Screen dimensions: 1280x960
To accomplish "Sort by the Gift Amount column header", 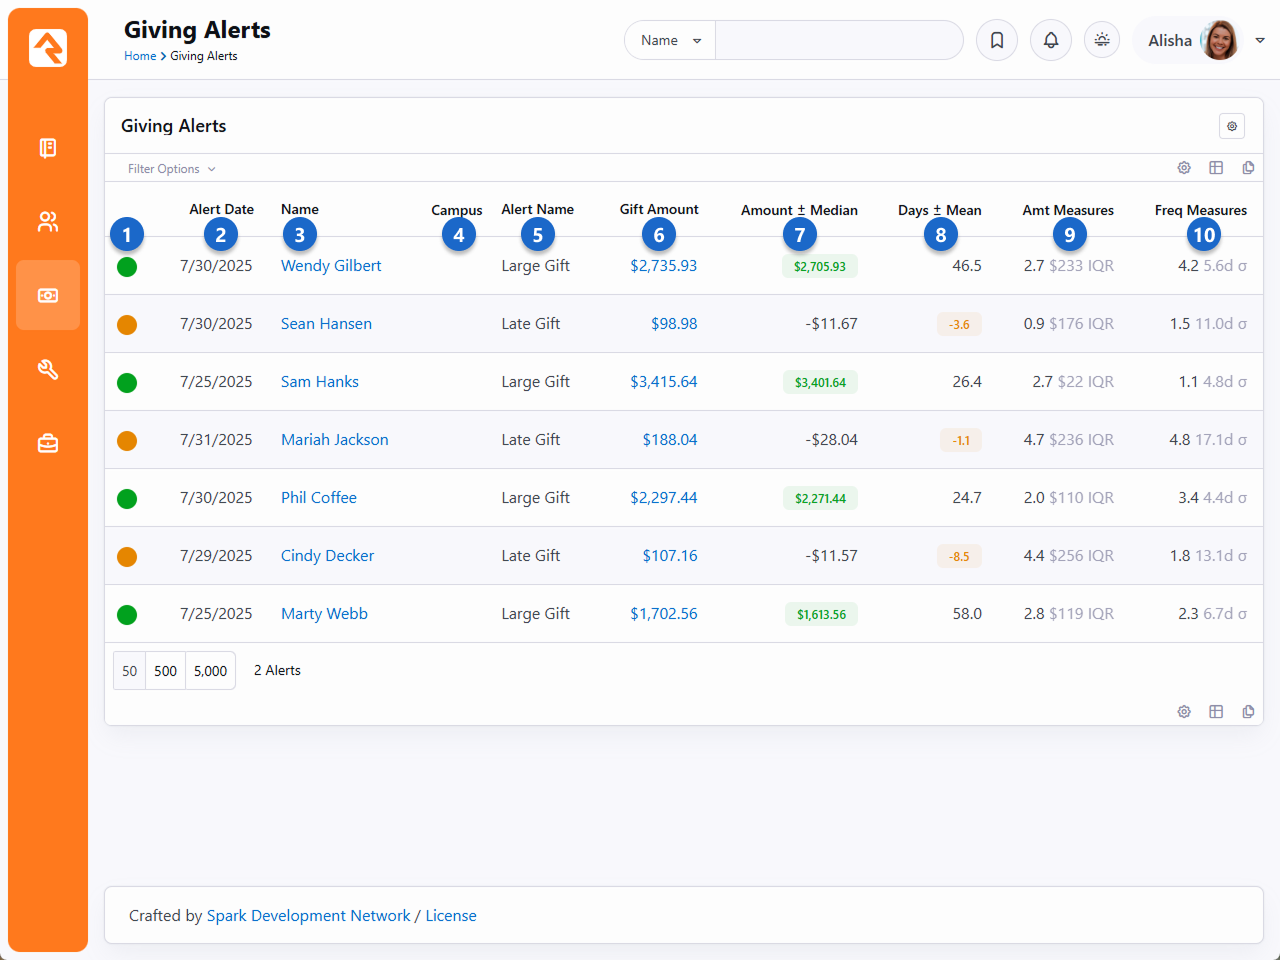I will coord(658,209).
